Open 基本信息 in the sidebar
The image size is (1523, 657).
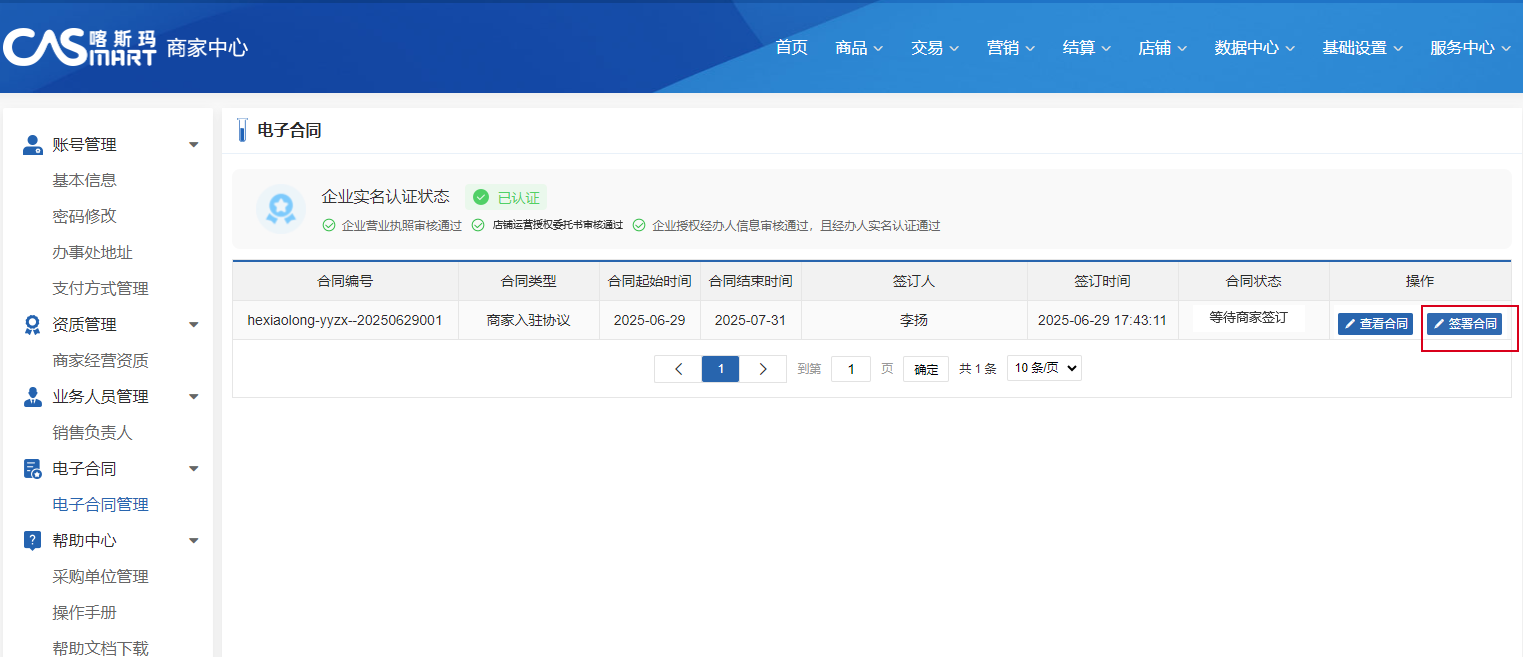click(84, 181)
